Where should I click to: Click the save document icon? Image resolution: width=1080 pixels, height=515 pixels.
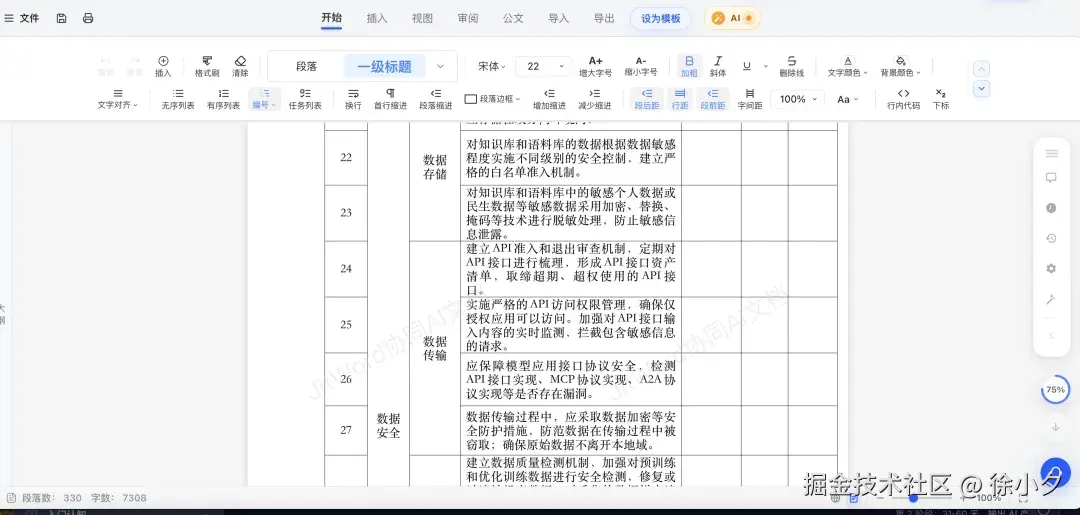[61, 19]
